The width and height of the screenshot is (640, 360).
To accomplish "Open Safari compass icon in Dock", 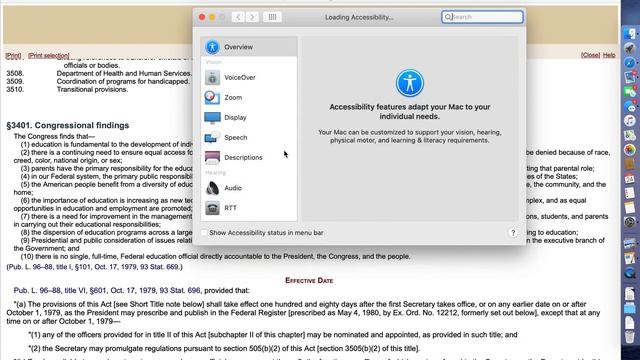I will point(630,63).
